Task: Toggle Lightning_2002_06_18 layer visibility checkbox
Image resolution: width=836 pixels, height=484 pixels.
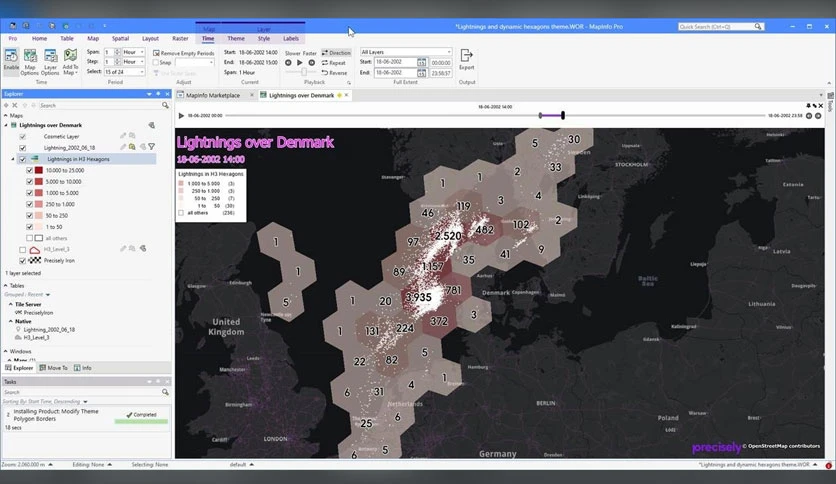Action: pyautogui.click(x=22, y=148)
